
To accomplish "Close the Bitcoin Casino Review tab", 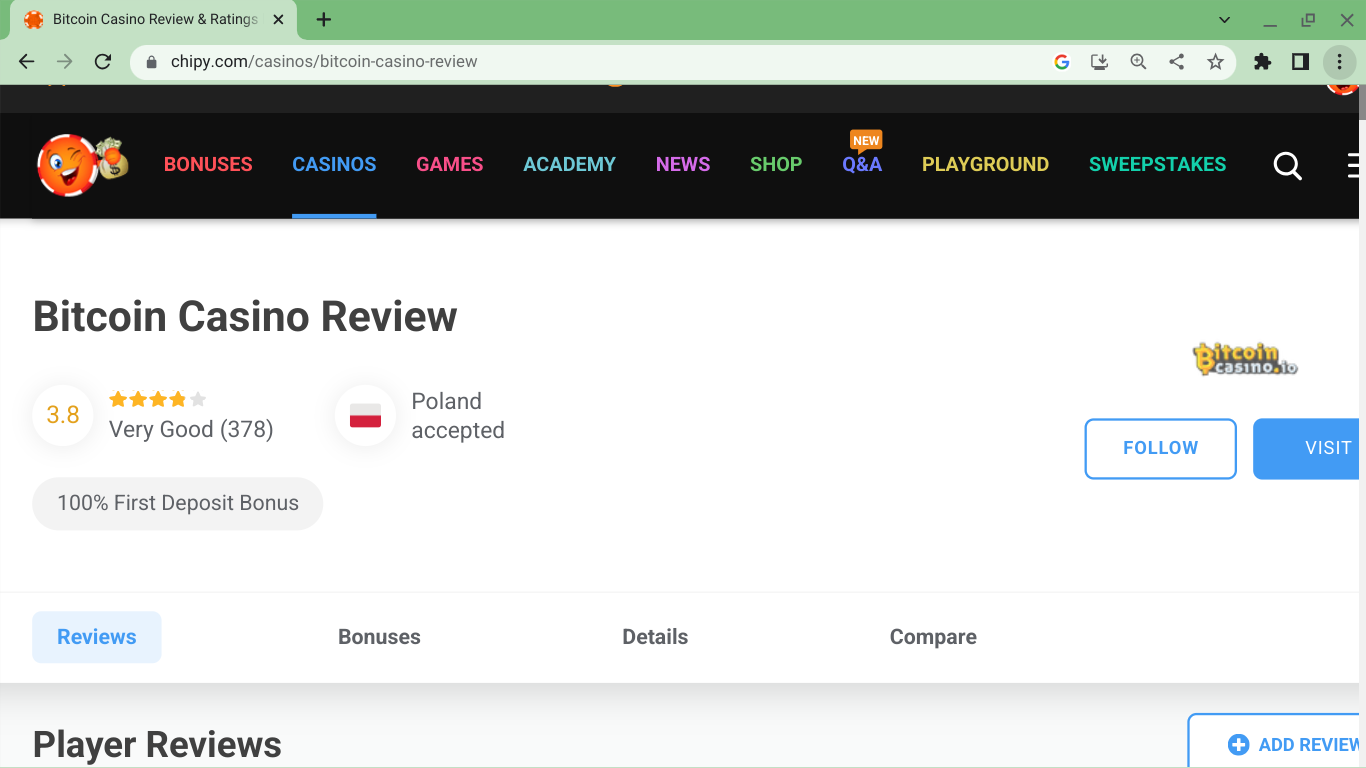I will click(x=278, y=20).
